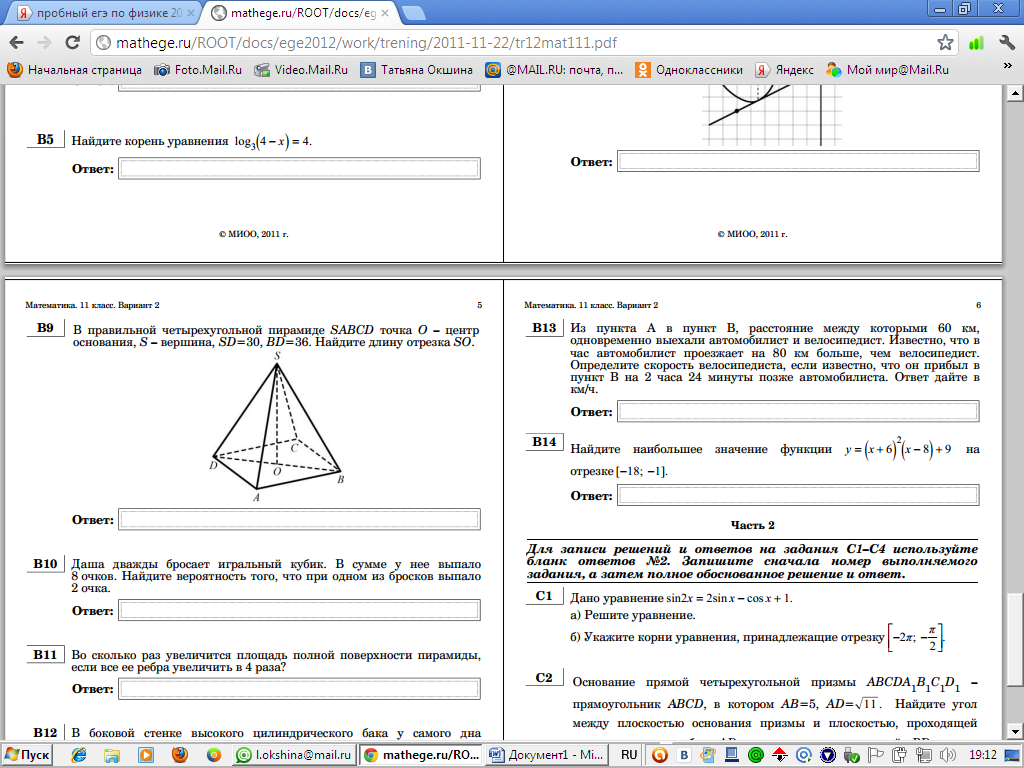Click the B14 task label
Image resolution: width=1024 pixels, height=768 pixels.
click(544, 441)
